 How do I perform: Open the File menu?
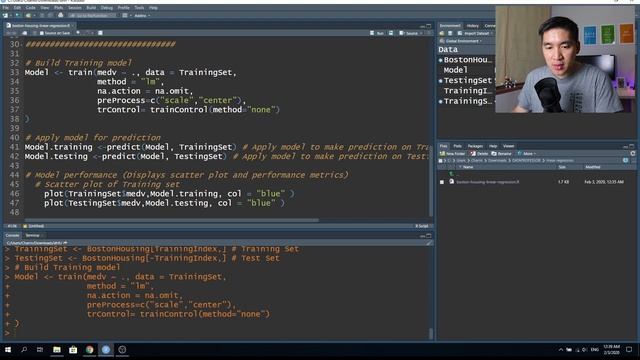tap(6, 8)
